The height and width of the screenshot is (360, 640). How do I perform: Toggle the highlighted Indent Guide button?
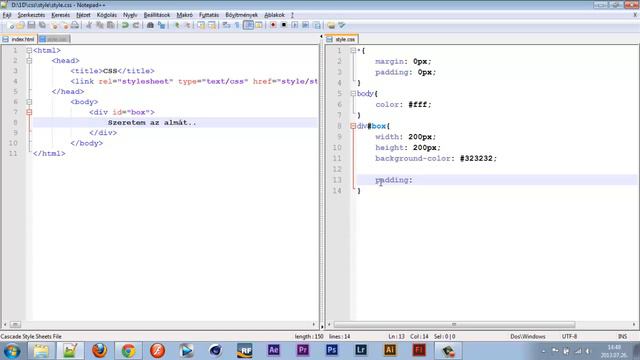pos(248,25)
